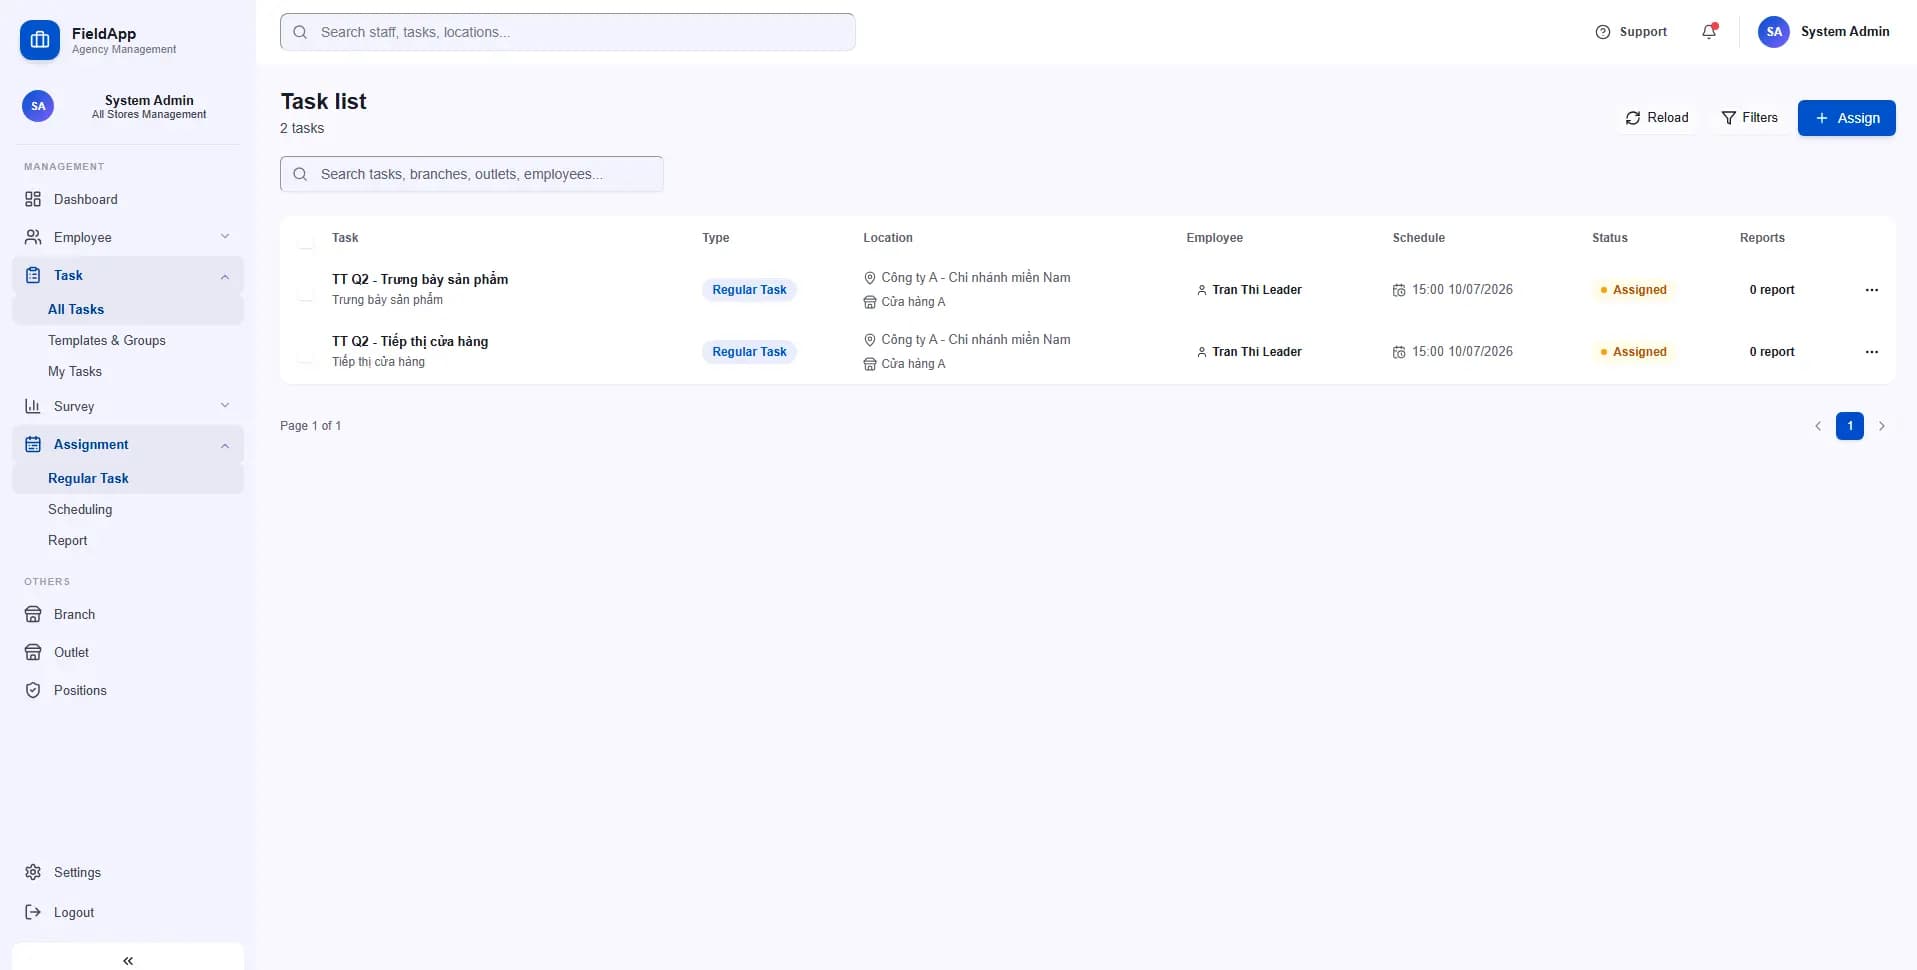Collapse sidebar with double chevron icon
Screen dimensions: 1917x970
[x=128, y=960]
